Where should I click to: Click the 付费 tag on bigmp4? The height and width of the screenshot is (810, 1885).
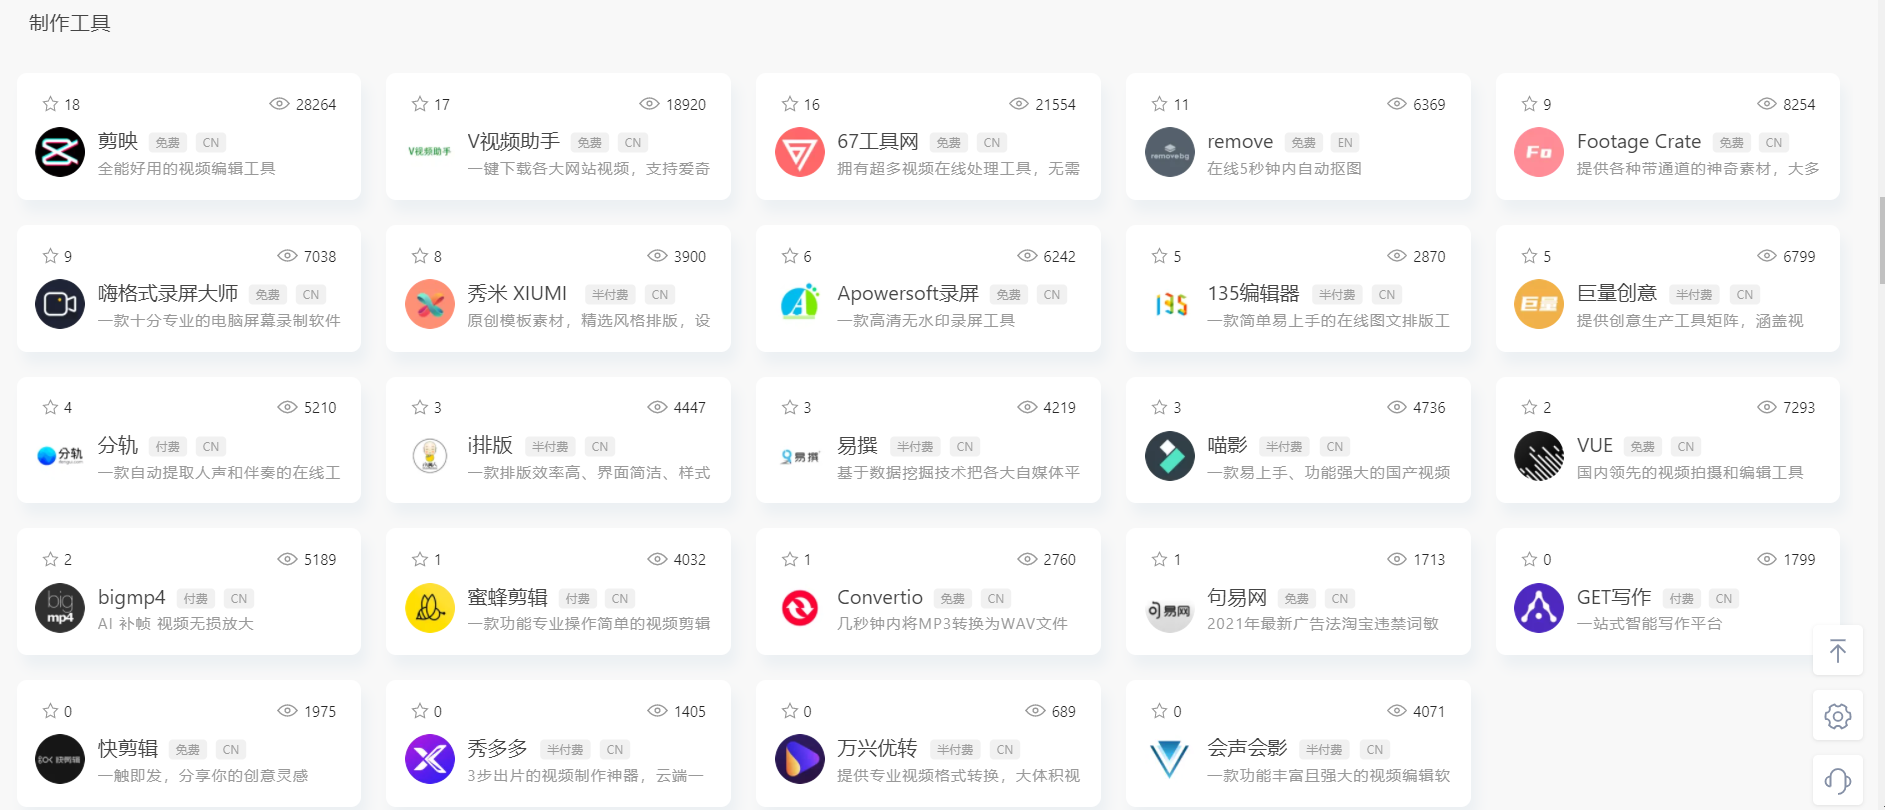pos(196,599)
